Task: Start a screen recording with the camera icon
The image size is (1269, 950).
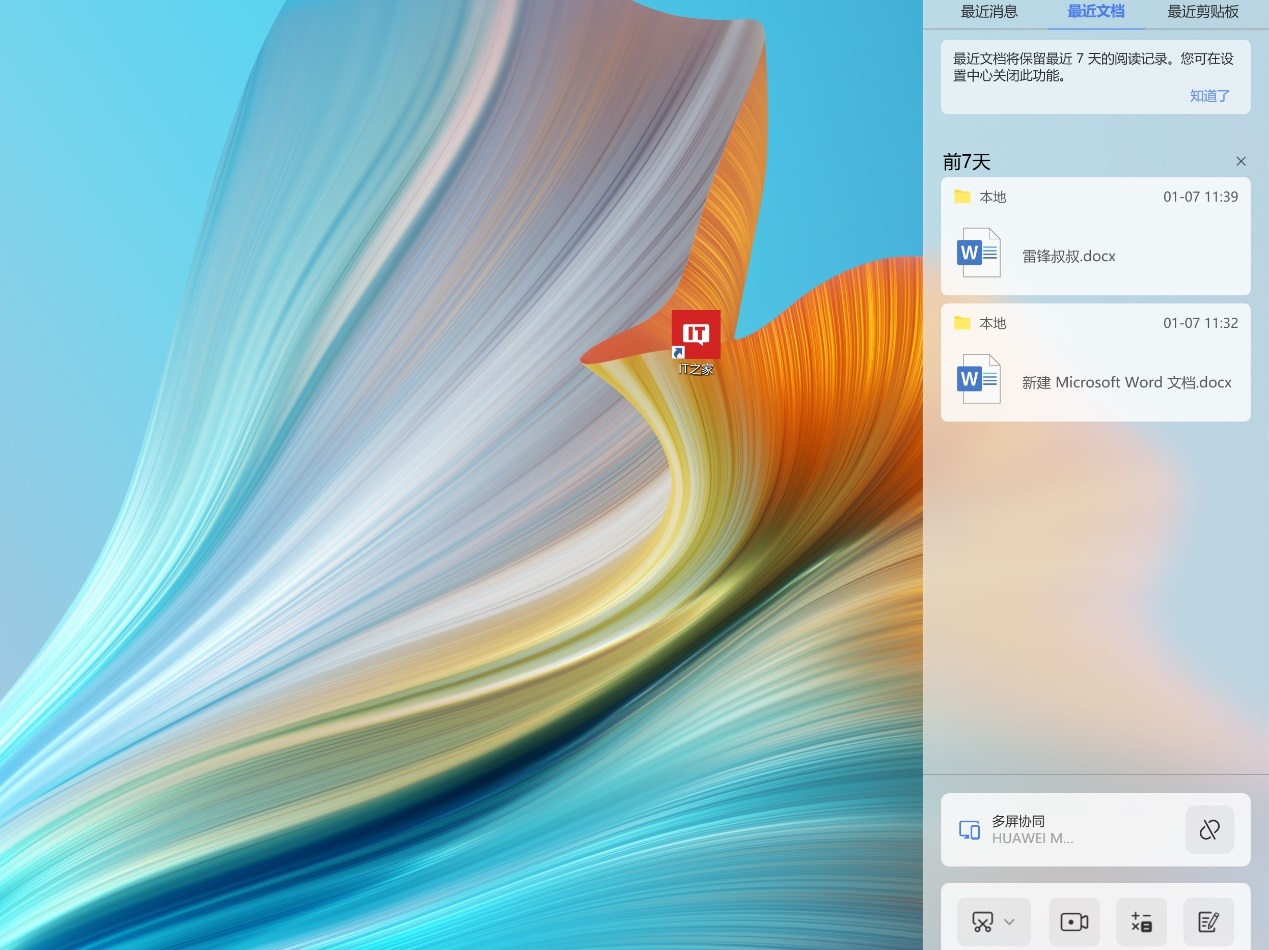Action: (x=1073, y=920)
